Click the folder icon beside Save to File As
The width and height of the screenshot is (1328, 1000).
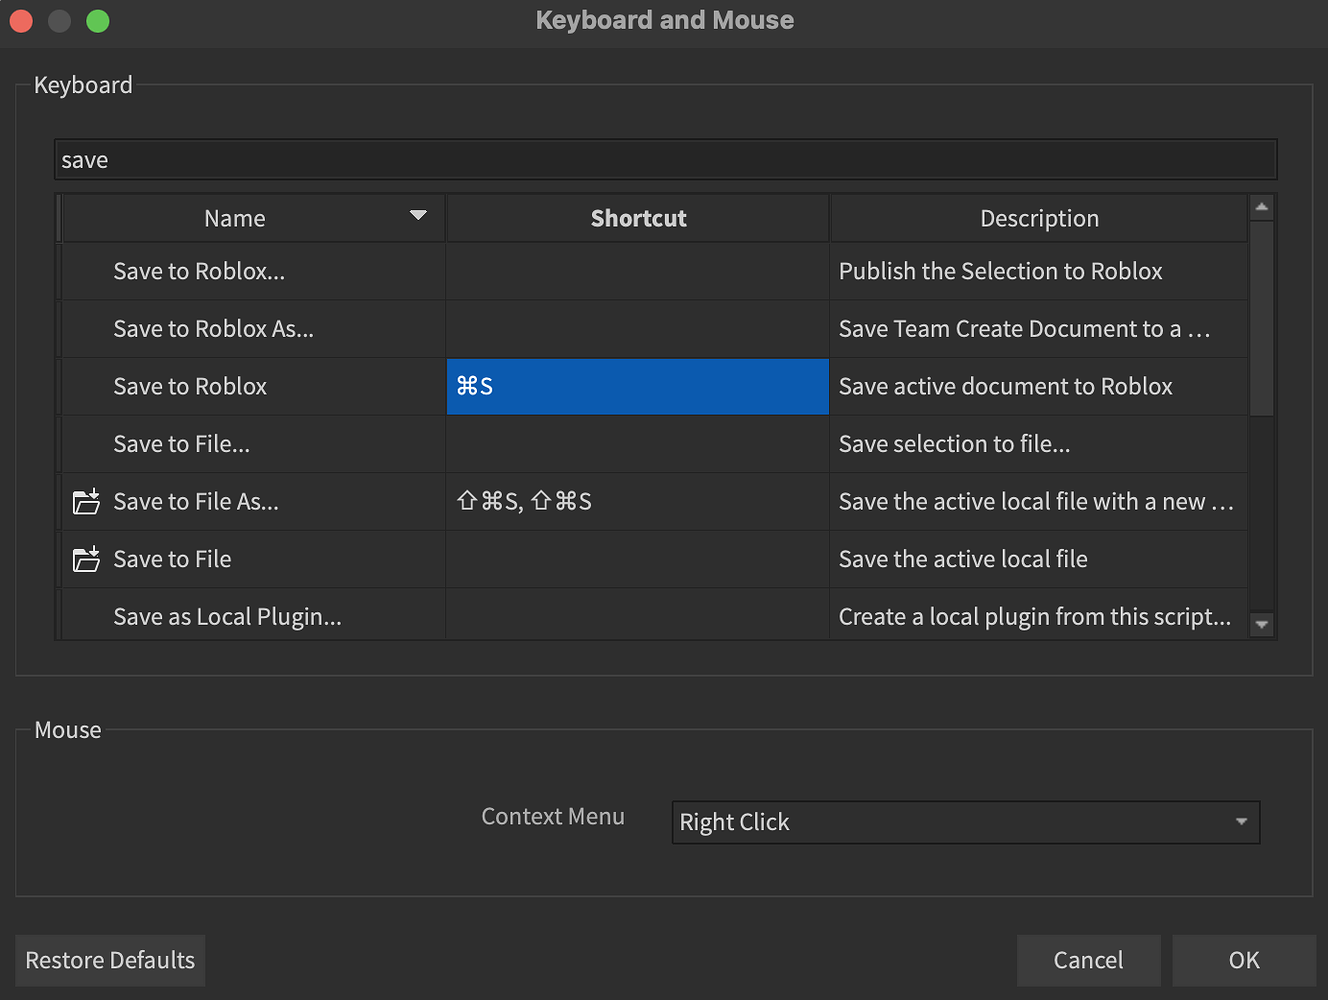pos(86,501)
